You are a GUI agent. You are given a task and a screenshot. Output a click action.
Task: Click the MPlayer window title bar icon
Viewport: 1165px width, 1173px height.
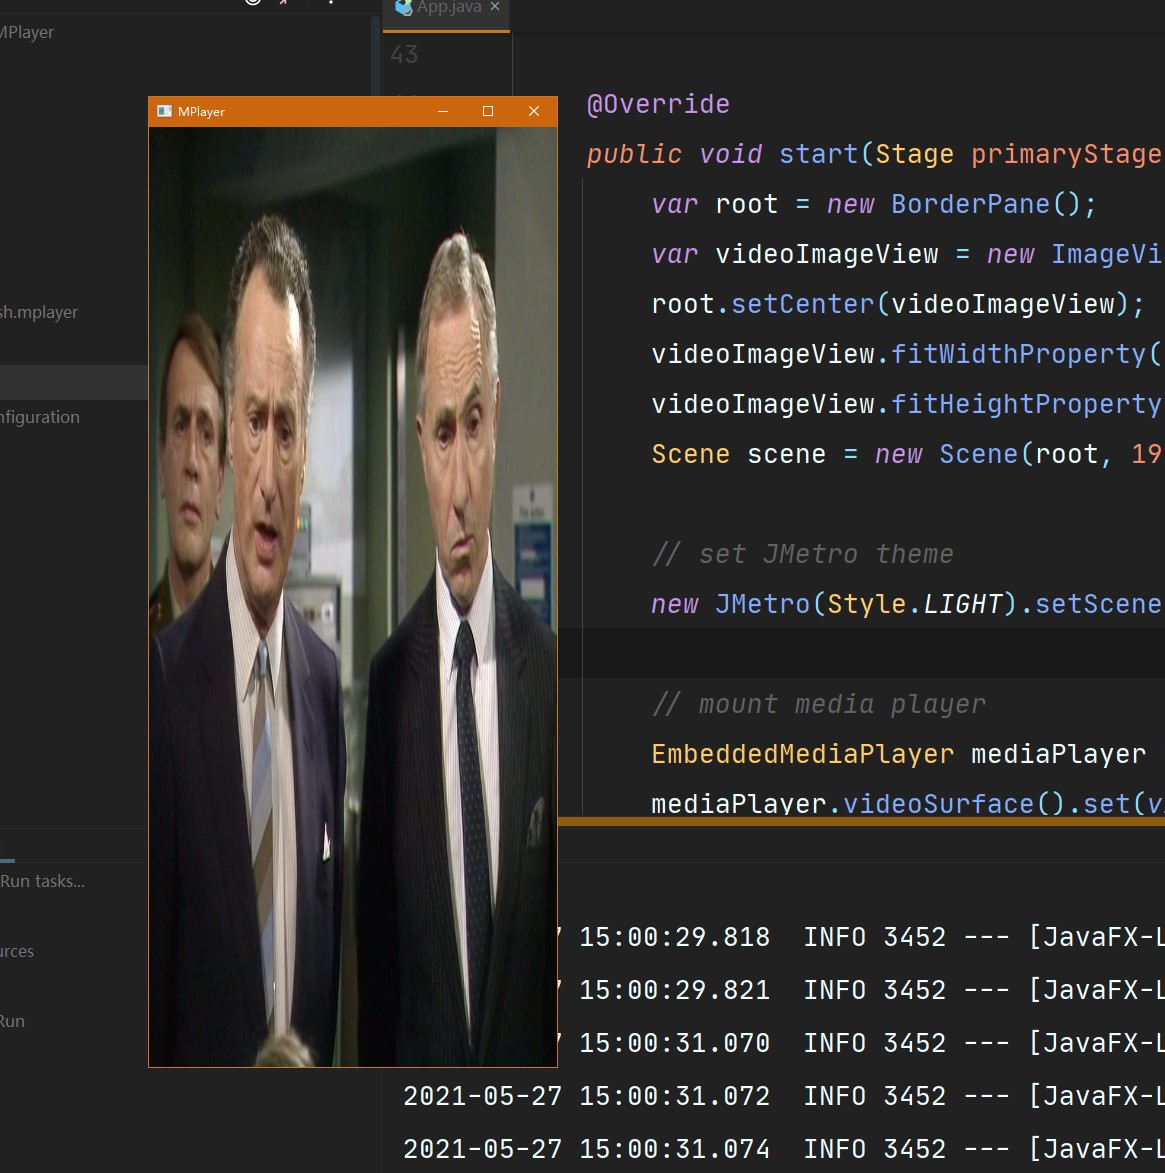click(165, 111)
